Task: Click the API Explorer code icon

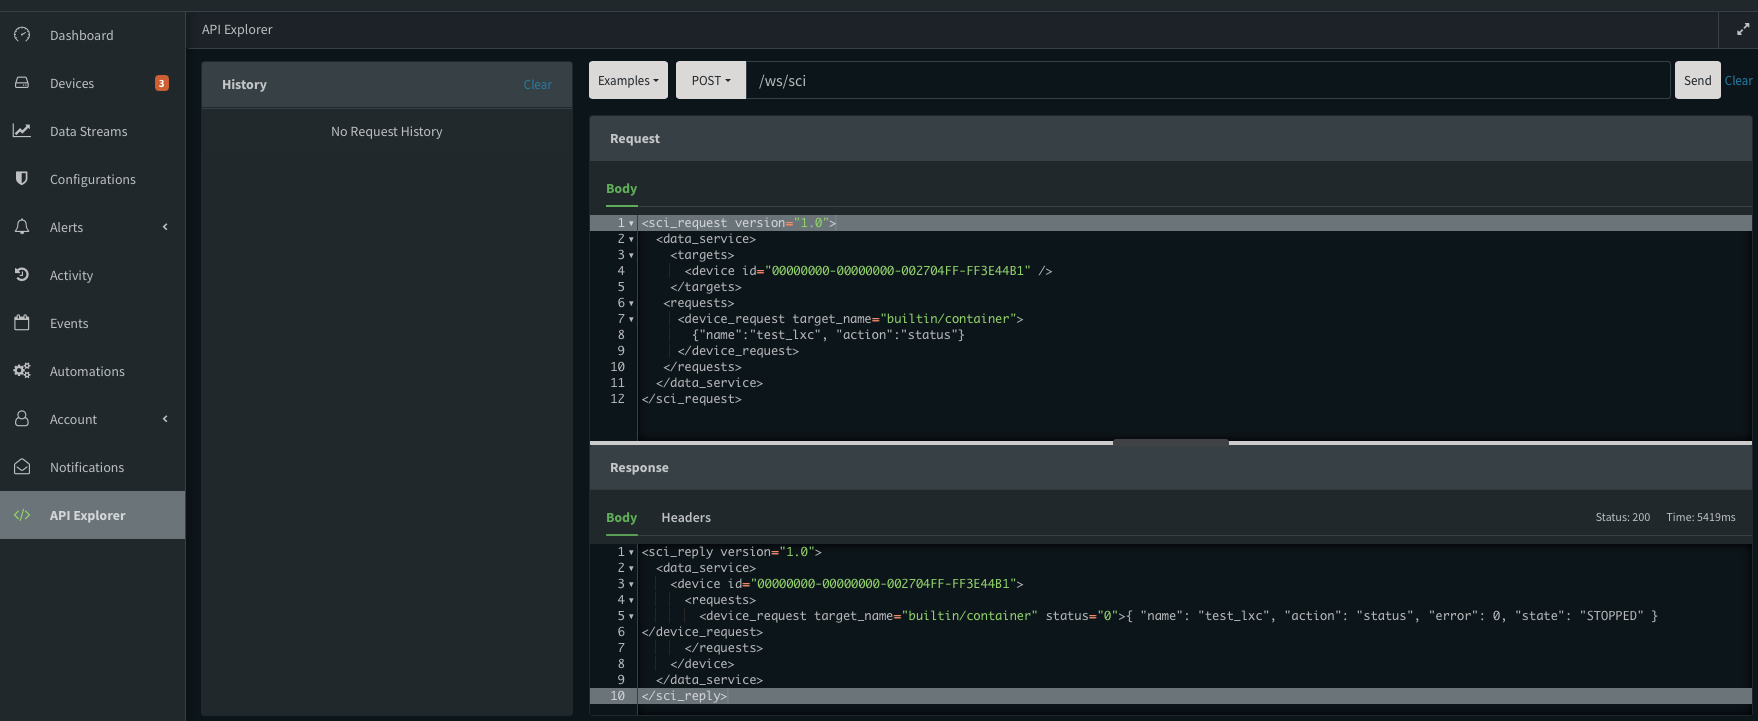Action: pos(22,515)
